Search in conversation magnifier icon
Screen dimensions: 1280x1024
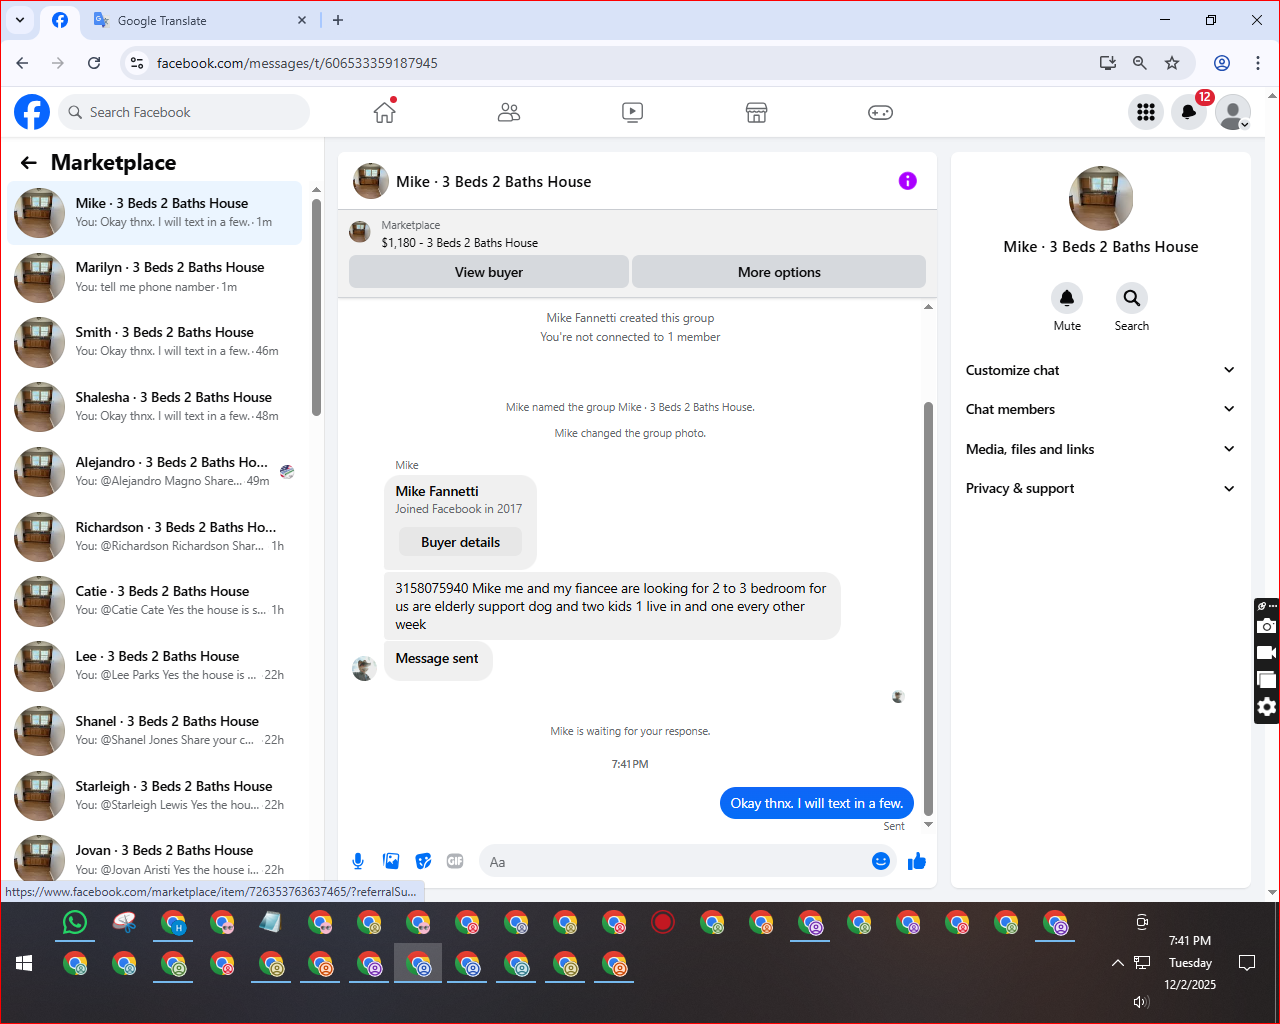click(x=1131, y=298)
